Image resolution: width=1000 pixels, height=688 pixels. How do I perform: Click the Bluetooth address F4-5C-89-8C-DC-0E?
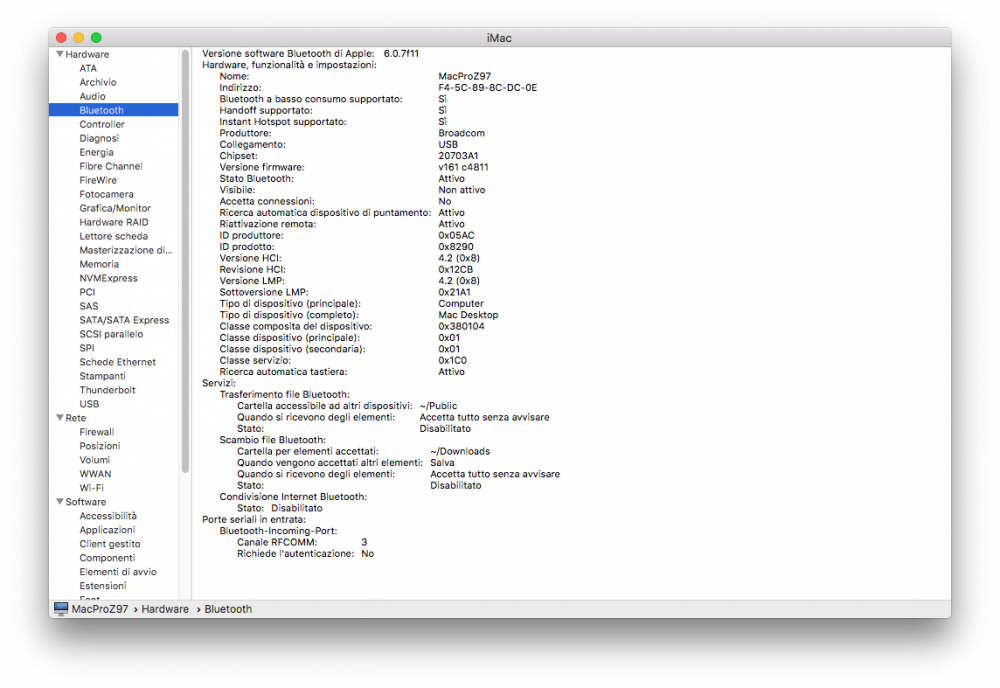point(487,88)
